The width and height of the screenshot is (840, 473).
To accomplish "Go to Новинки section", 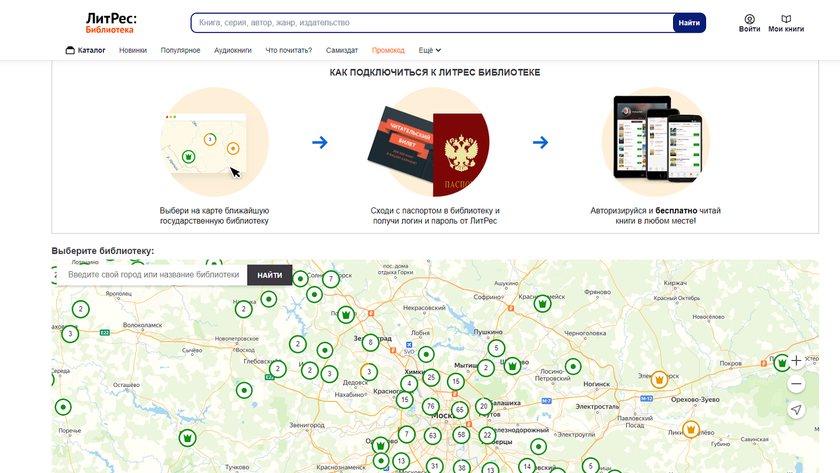I will 133,50.
